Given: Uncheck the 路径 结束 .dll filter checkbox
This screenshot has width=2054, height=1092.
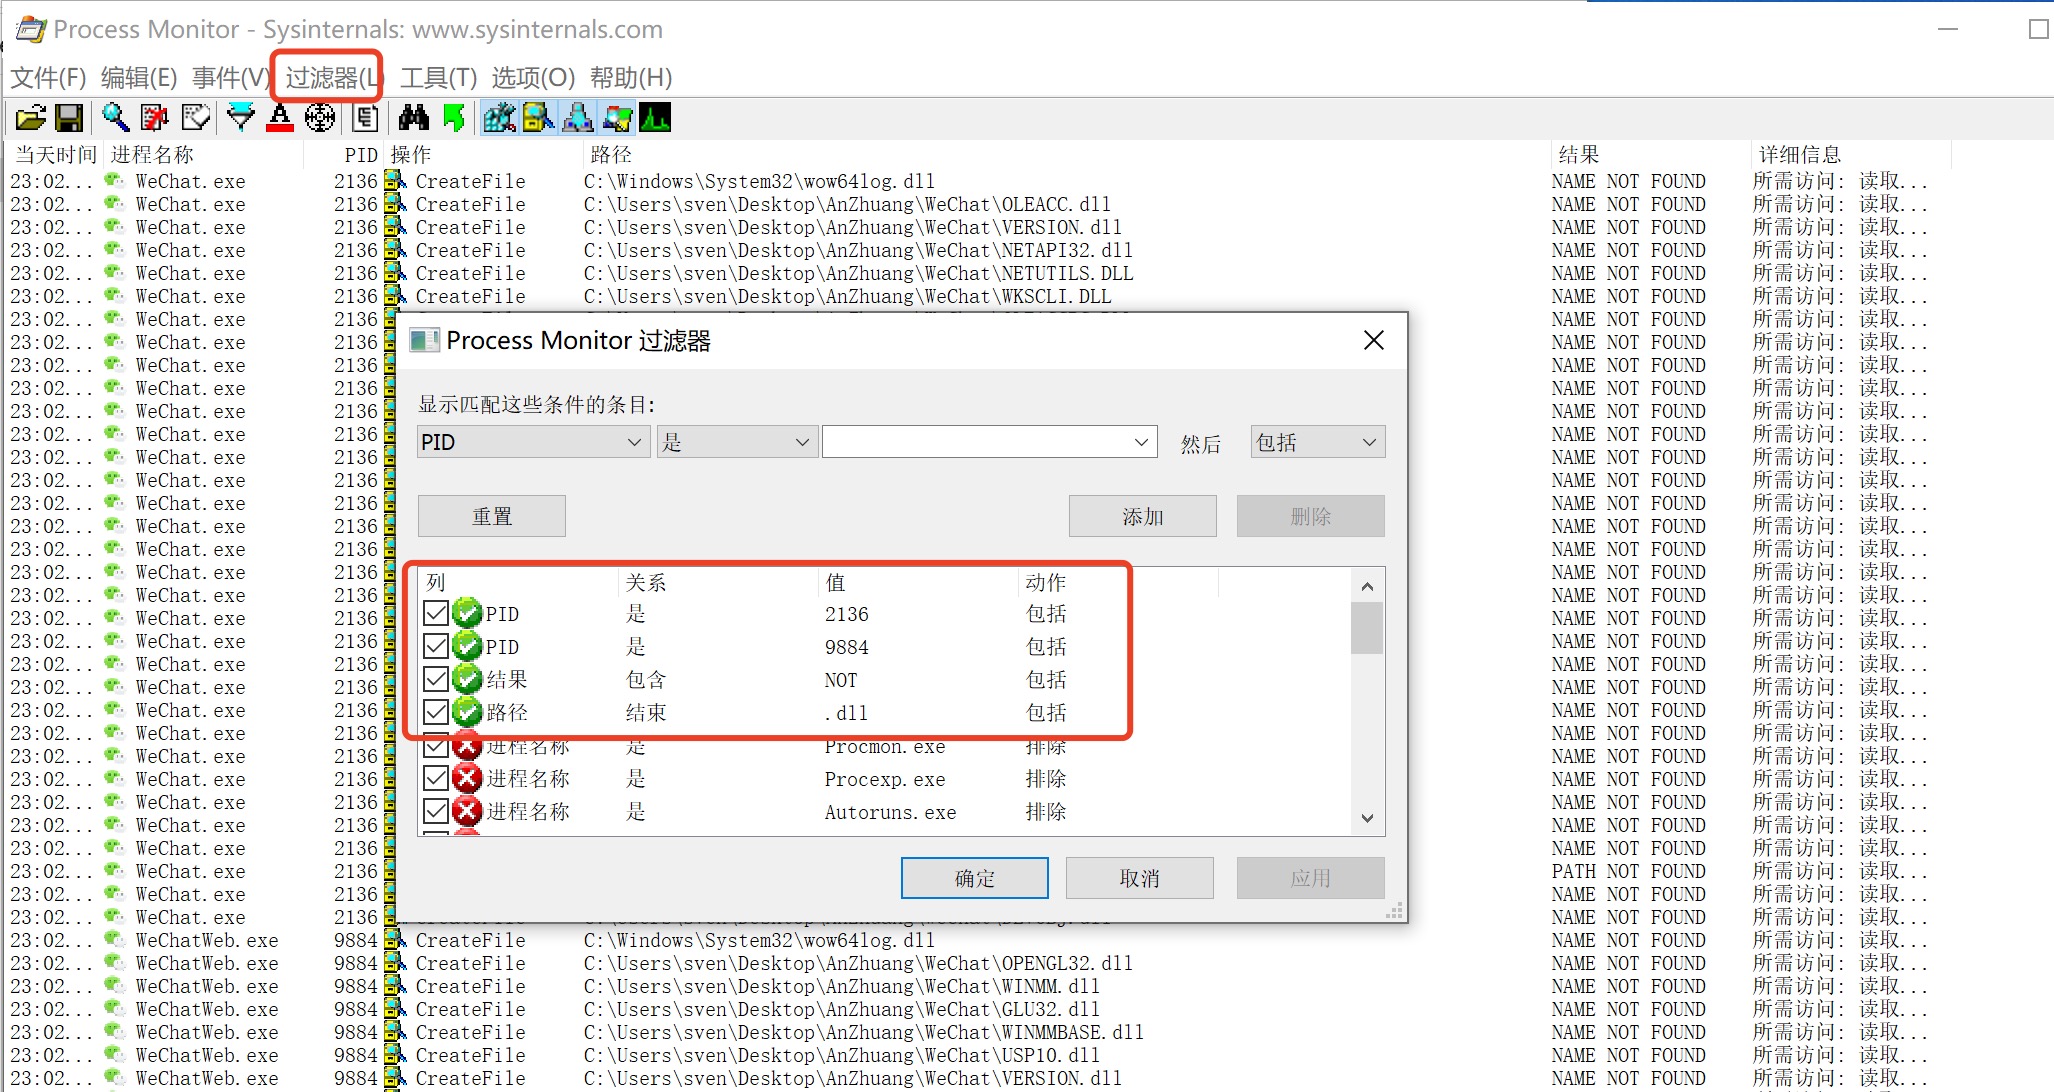Looking at the screenshot, I should pos(435,712).
